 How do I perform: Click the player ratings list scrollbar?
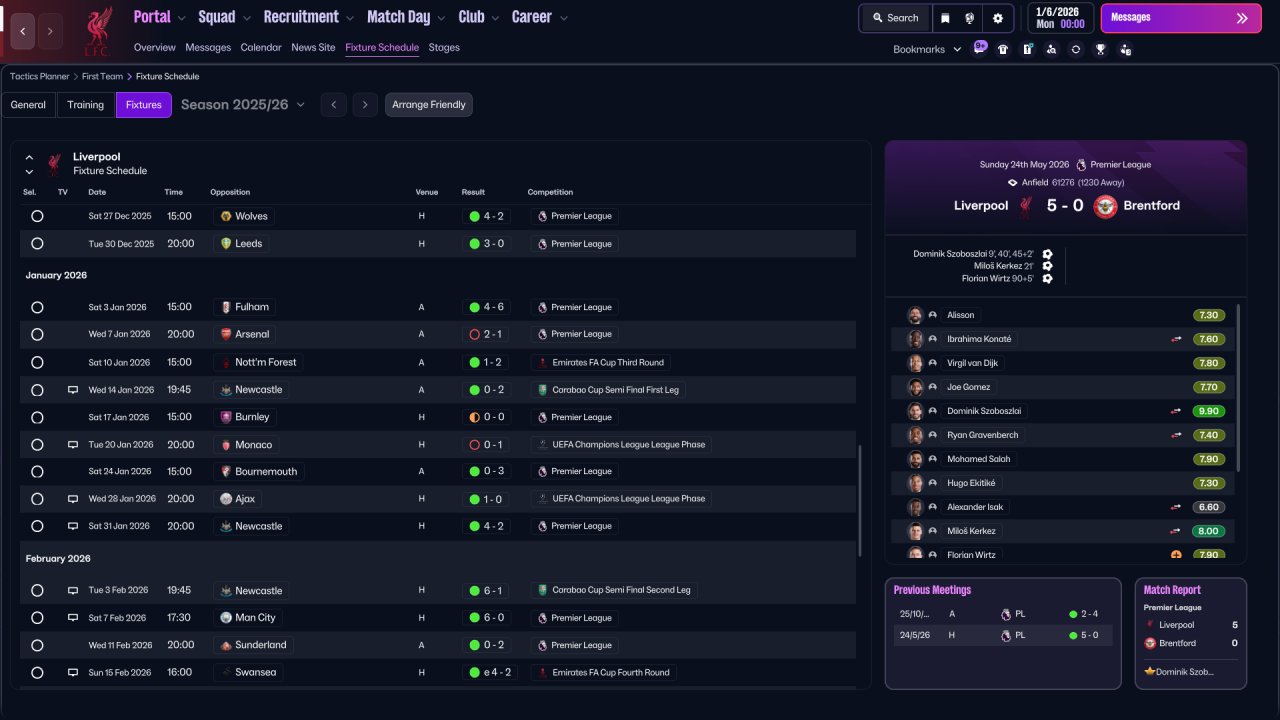point(1239,388)
